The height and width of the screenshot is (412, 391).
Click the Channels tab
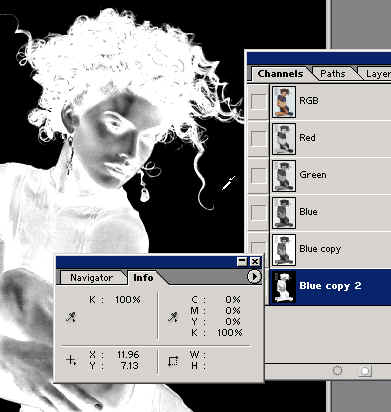[280, 74]
